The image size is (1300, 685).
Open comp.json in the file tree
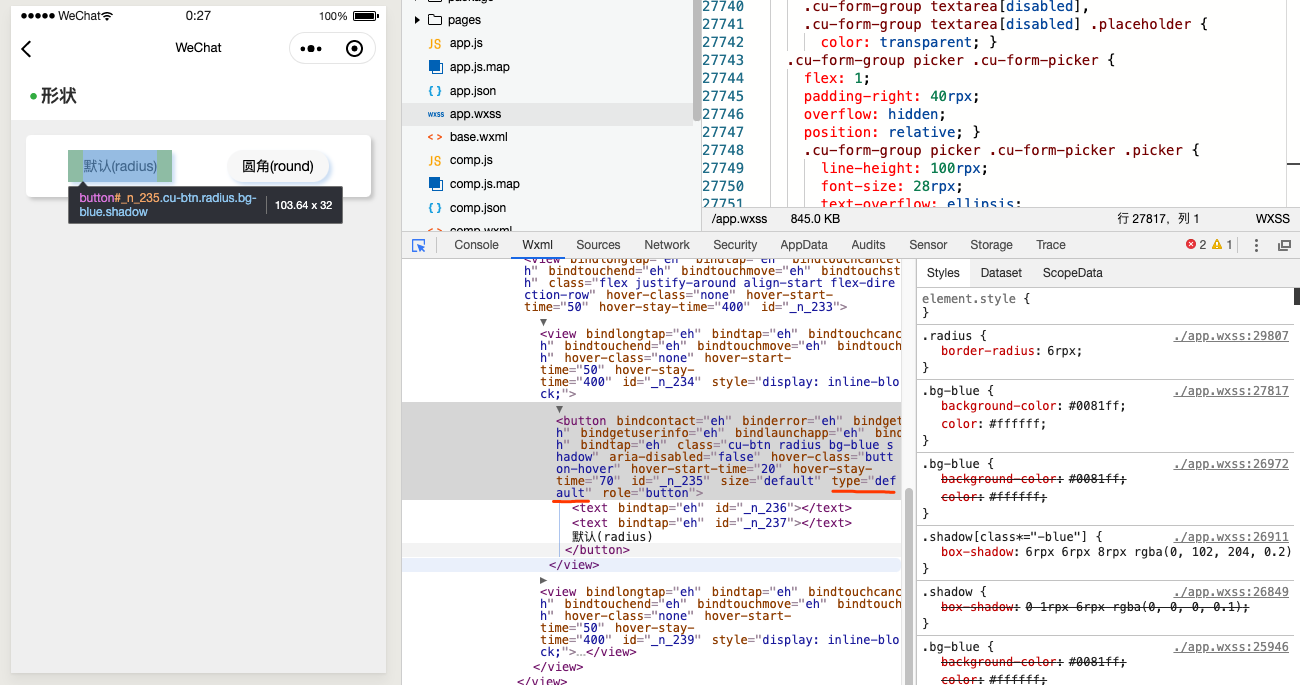pos(477,208)
